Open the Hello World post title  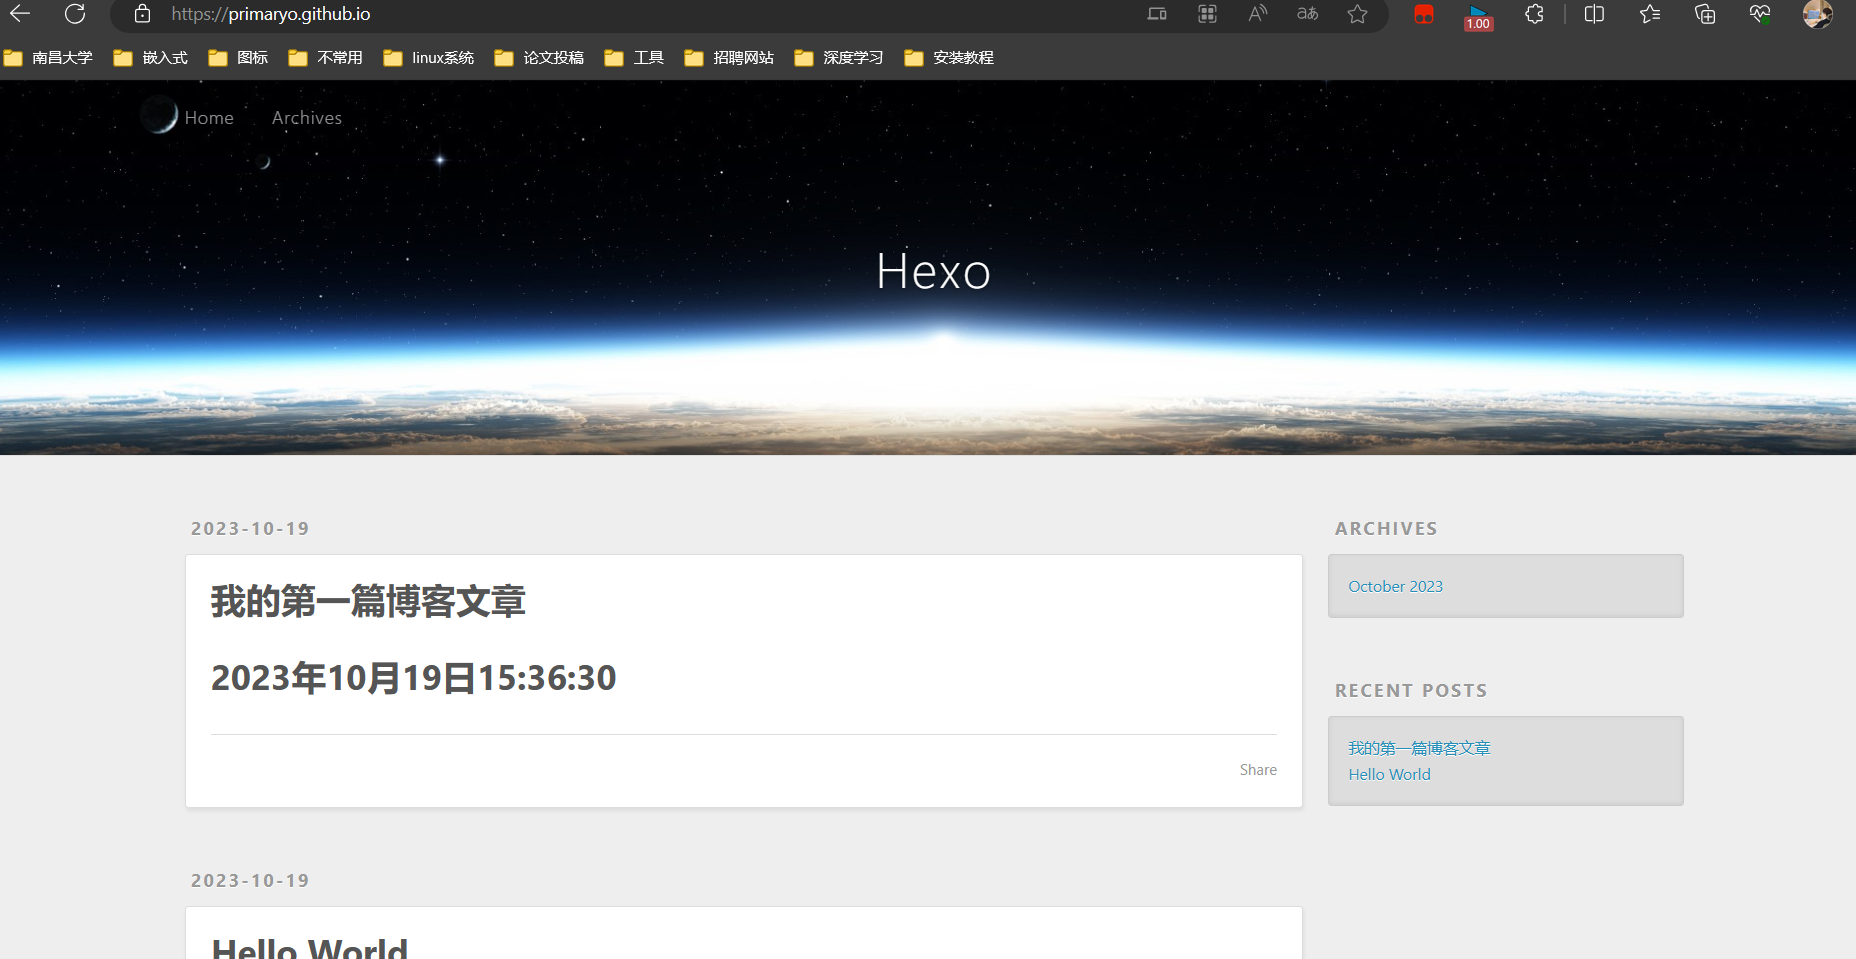(x=310, y=948)
